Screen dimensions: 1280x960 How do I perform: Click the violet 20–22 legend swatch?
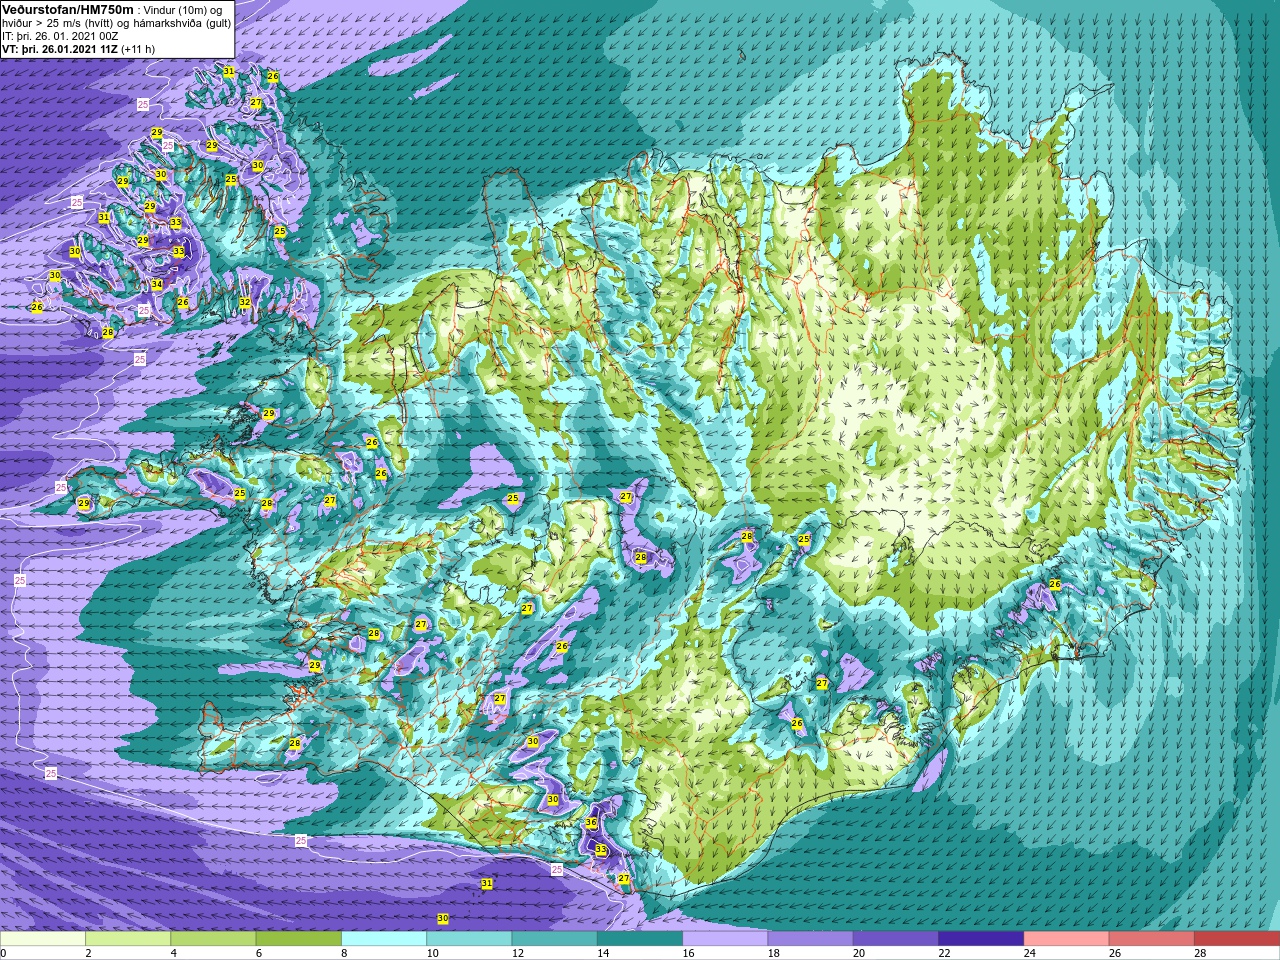coord(896,939)
